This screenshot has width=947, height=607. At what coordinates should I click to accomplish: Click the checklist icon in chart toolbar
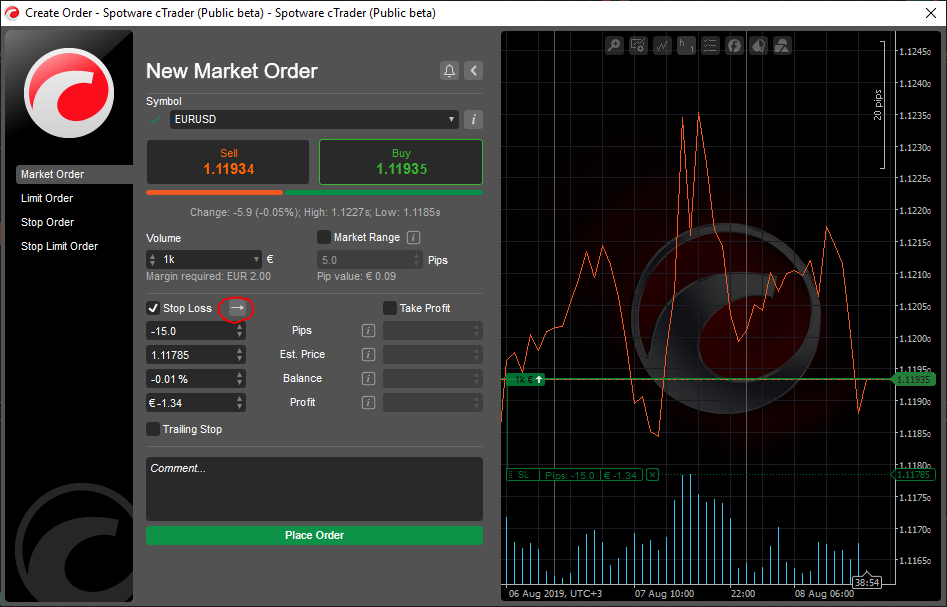point(710,45)
